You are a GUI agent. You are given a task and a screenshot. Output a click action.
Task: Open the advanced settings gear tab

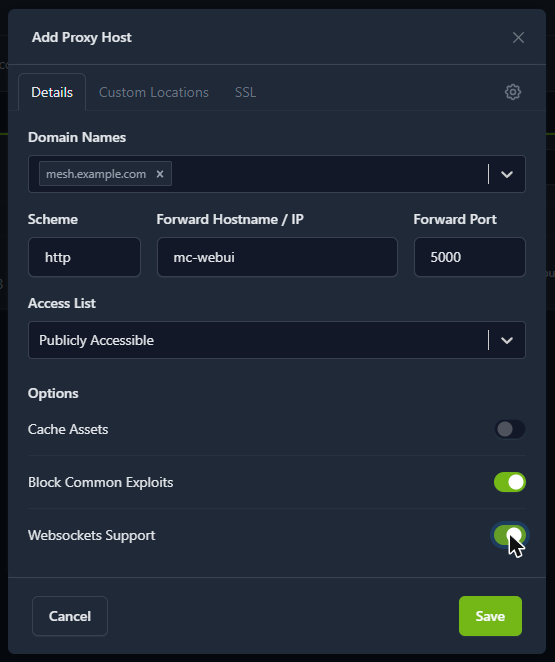[513, 92]
